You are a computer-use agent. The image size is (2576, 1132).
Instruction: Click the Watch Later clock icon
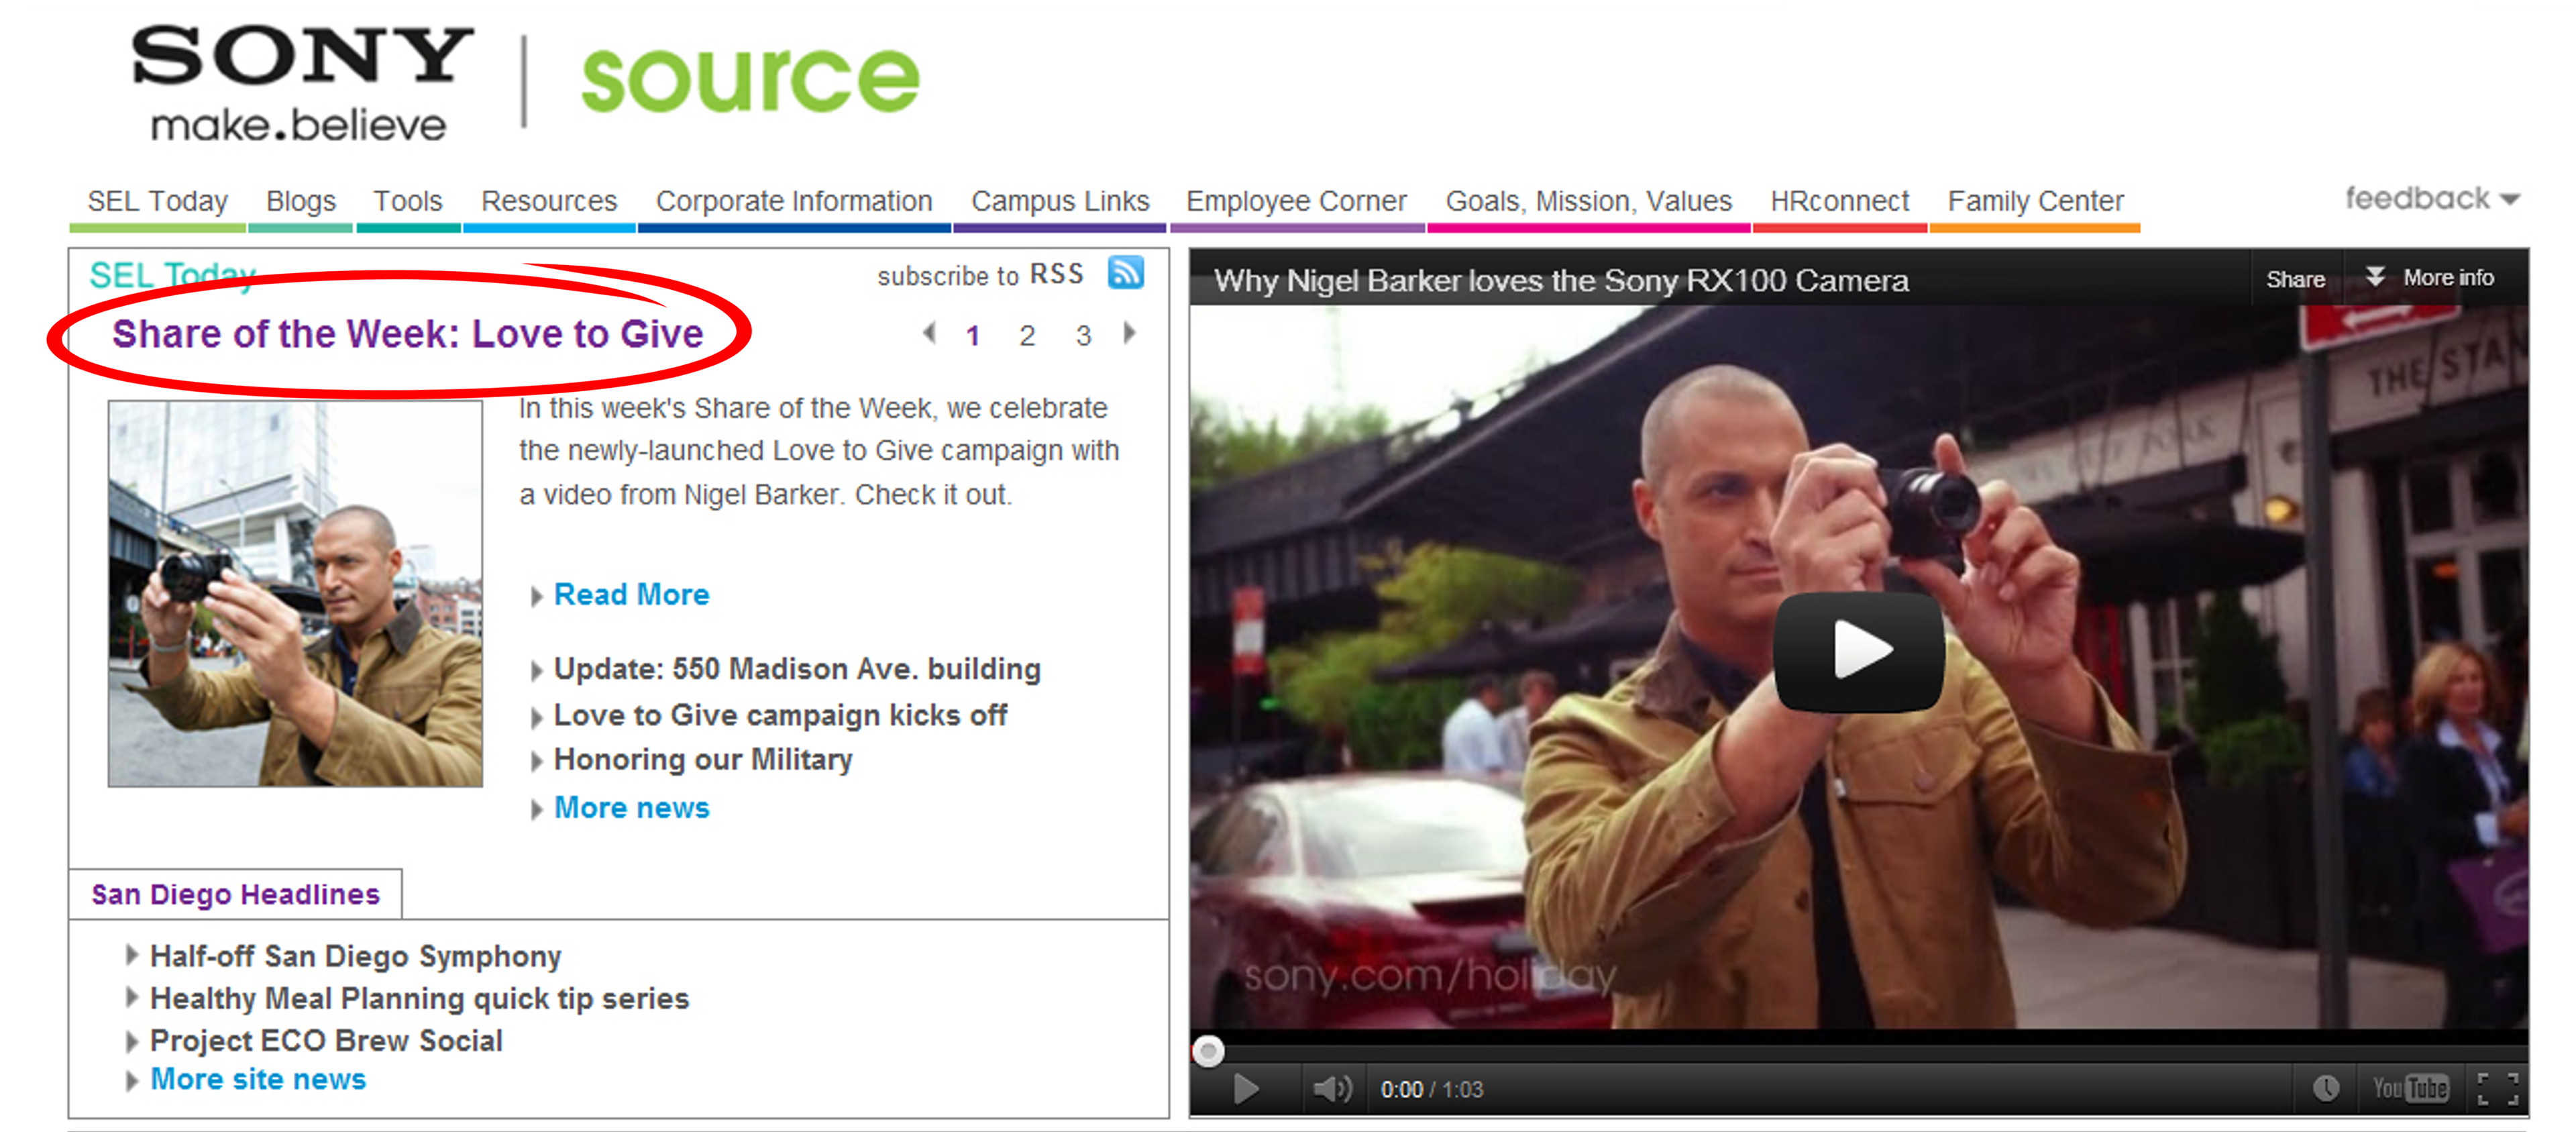point(2325,1088)
